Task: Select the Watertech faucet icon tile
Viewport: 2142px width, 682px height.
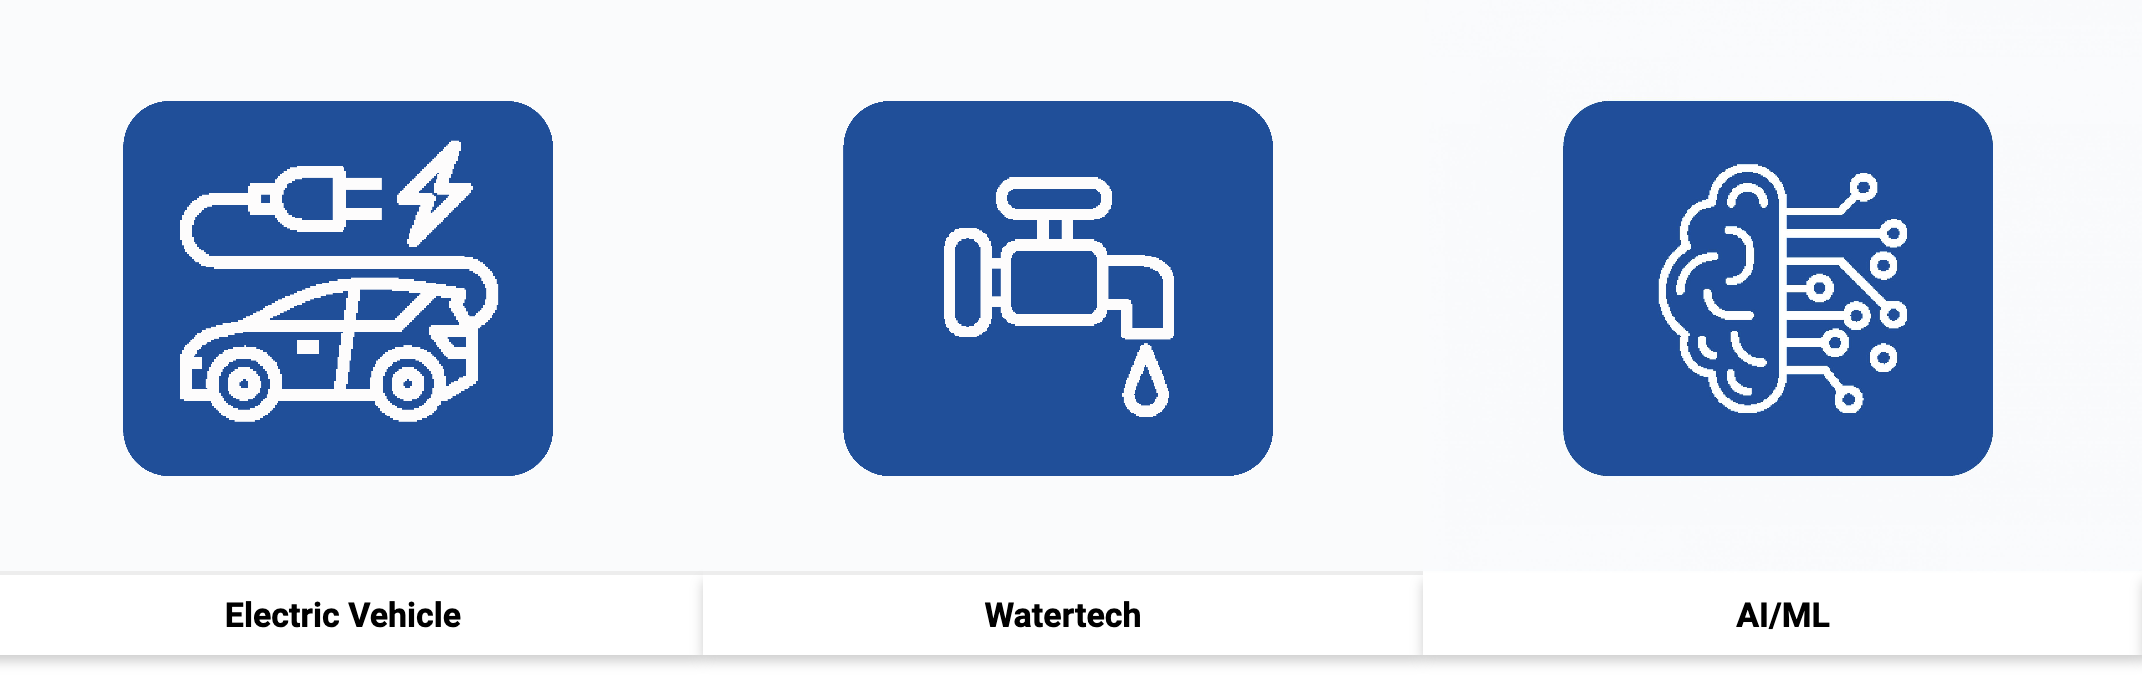Action: tap(1058, 288)
